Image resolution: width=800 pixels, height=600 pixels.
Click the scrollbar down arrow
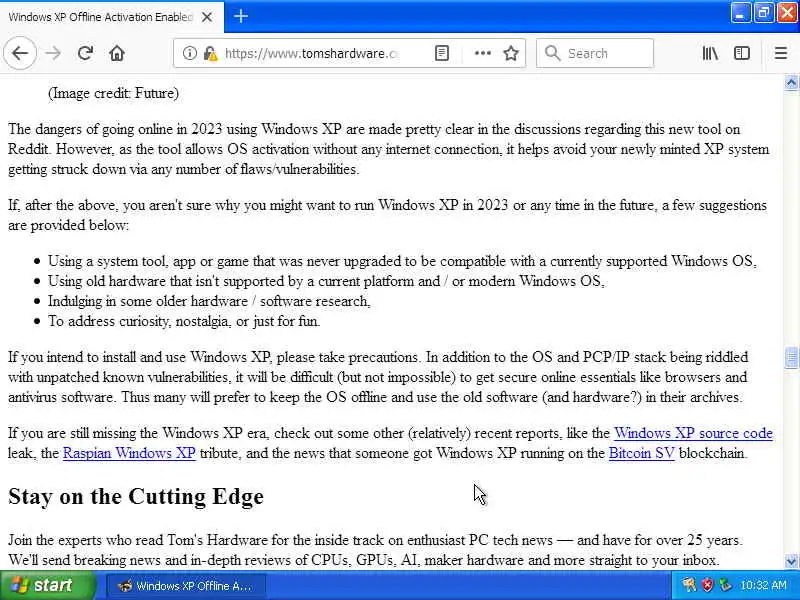(x=791, y=562)
